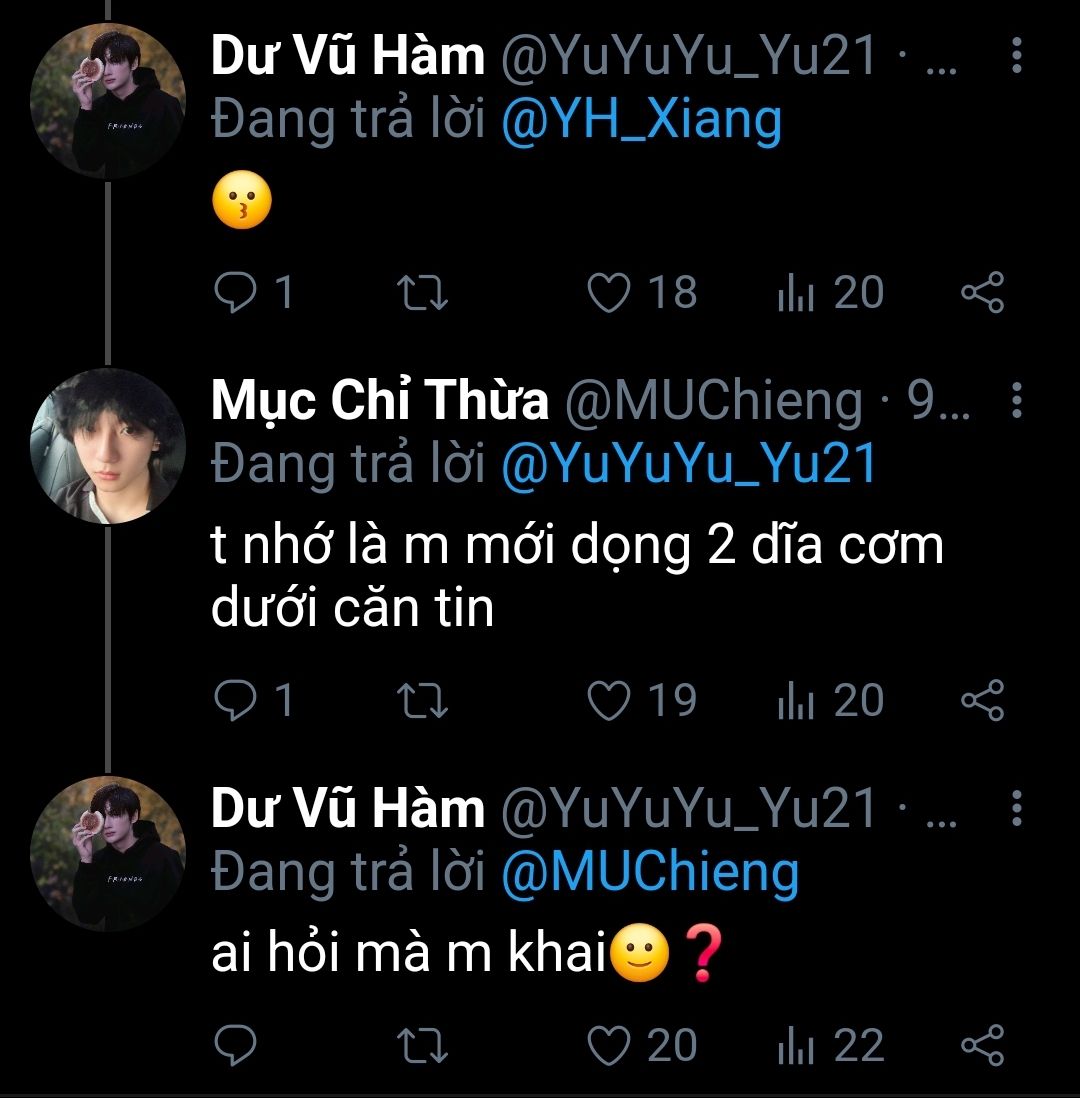1080x1098 pixels.
Task: Share the last 'ai hỏi mà m khai' tweet
Action: tap(981, 1045)
